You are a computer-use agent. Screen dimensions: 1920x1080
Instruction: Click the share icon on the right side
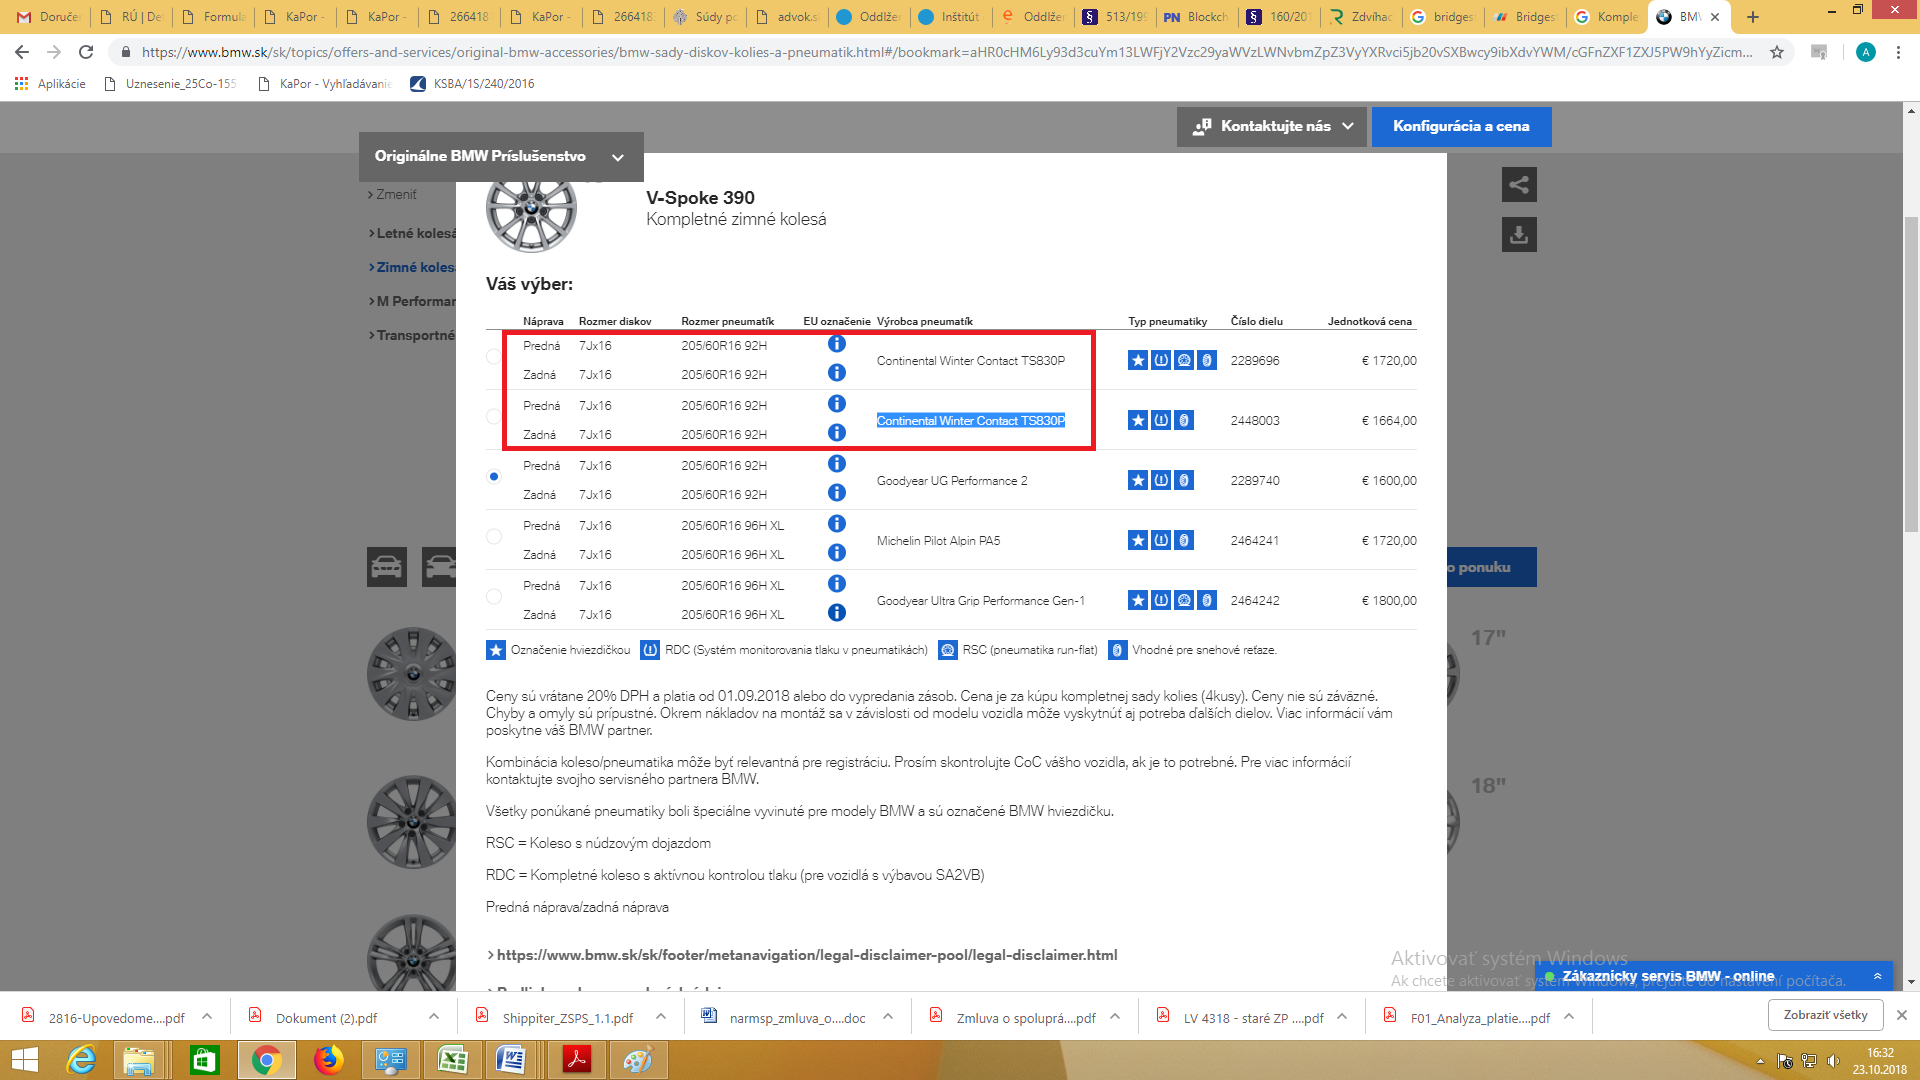click(x=1519, y=184)
